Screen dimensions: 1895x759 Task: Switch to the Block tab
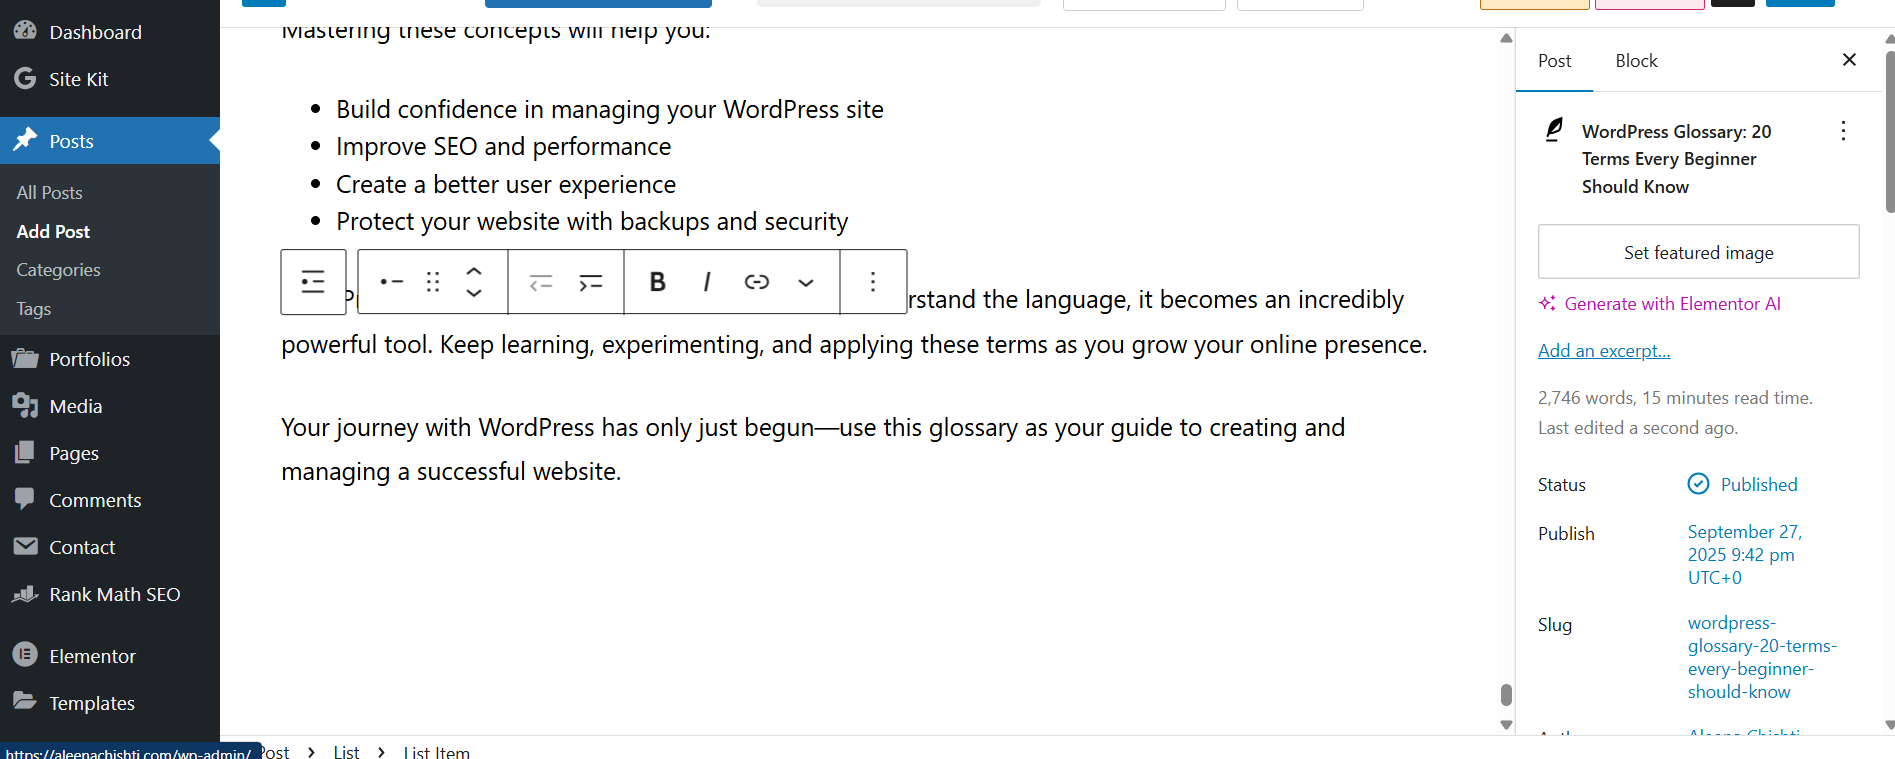click(x=1636, y=61)
